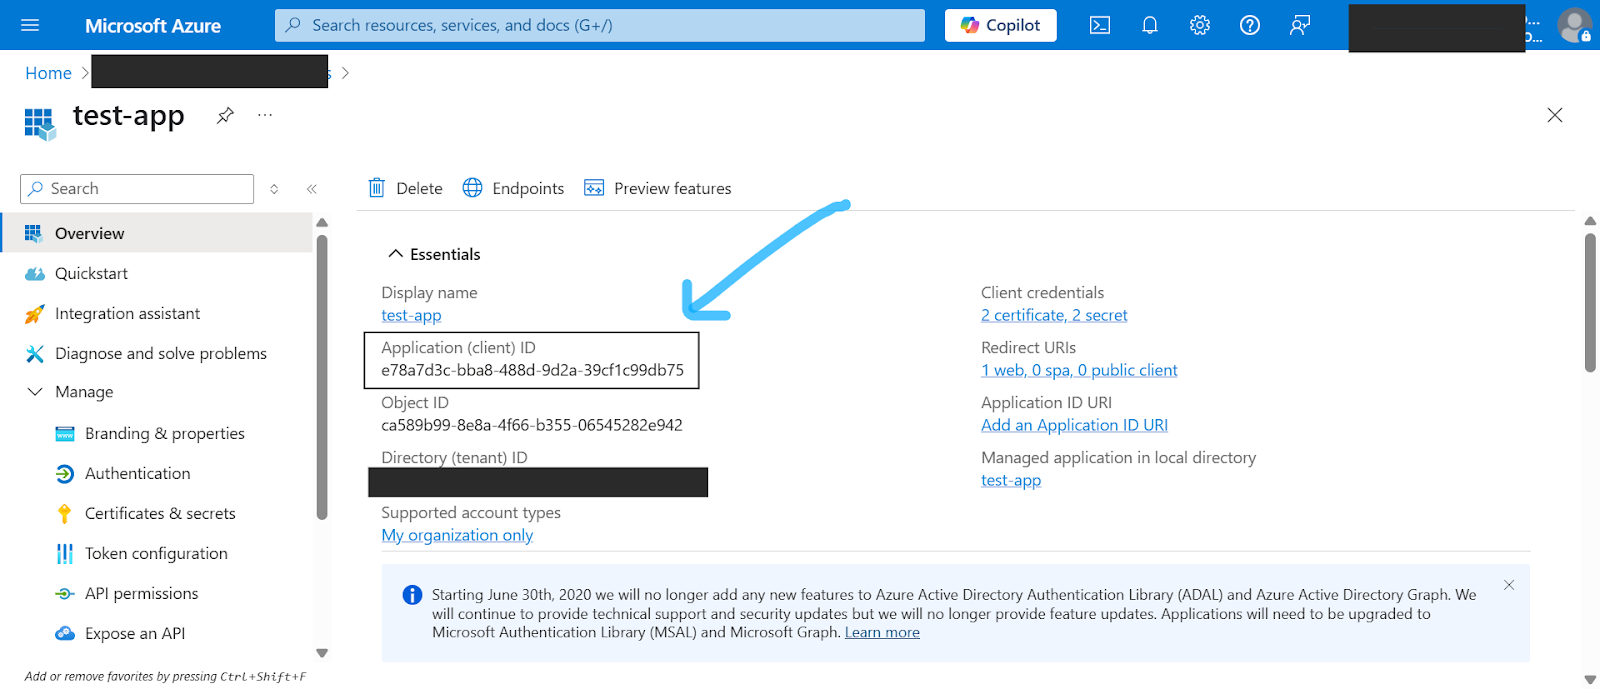Viewport: 1600px width, 689px height.
Task: Click the API permissions icon in sidebar
Action: tap(65, 594)
